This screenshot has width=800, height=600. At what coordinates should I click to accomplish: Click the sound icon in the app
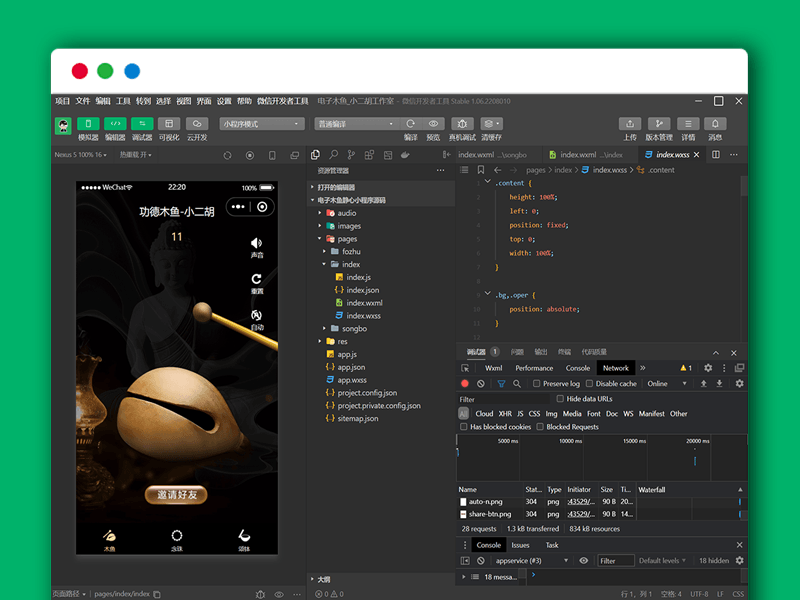[257, 243]
